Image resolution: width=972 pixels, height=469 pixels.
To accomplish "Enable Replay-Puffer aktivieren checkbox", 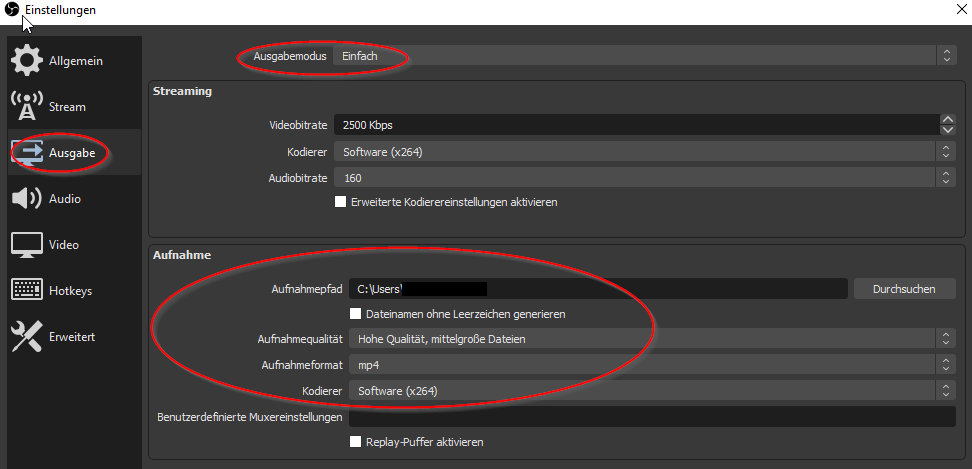I will coord(356,442).
